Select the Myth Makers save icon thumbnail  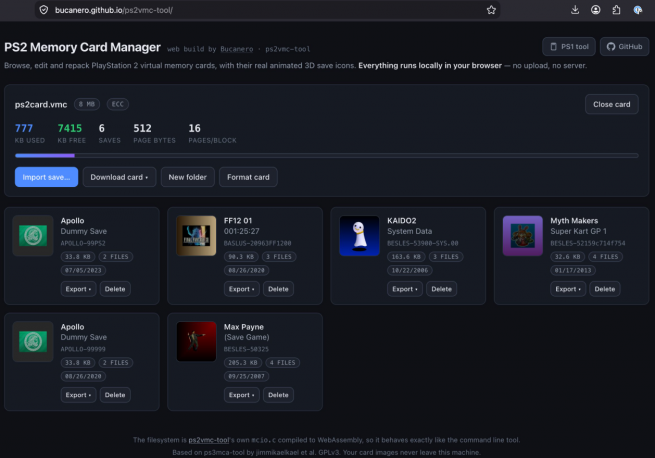523,236
